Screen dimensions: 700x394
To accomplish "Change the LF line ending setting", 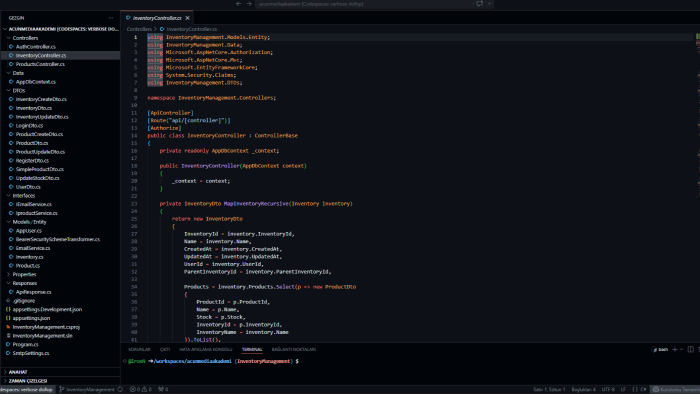I will point(623,390).
